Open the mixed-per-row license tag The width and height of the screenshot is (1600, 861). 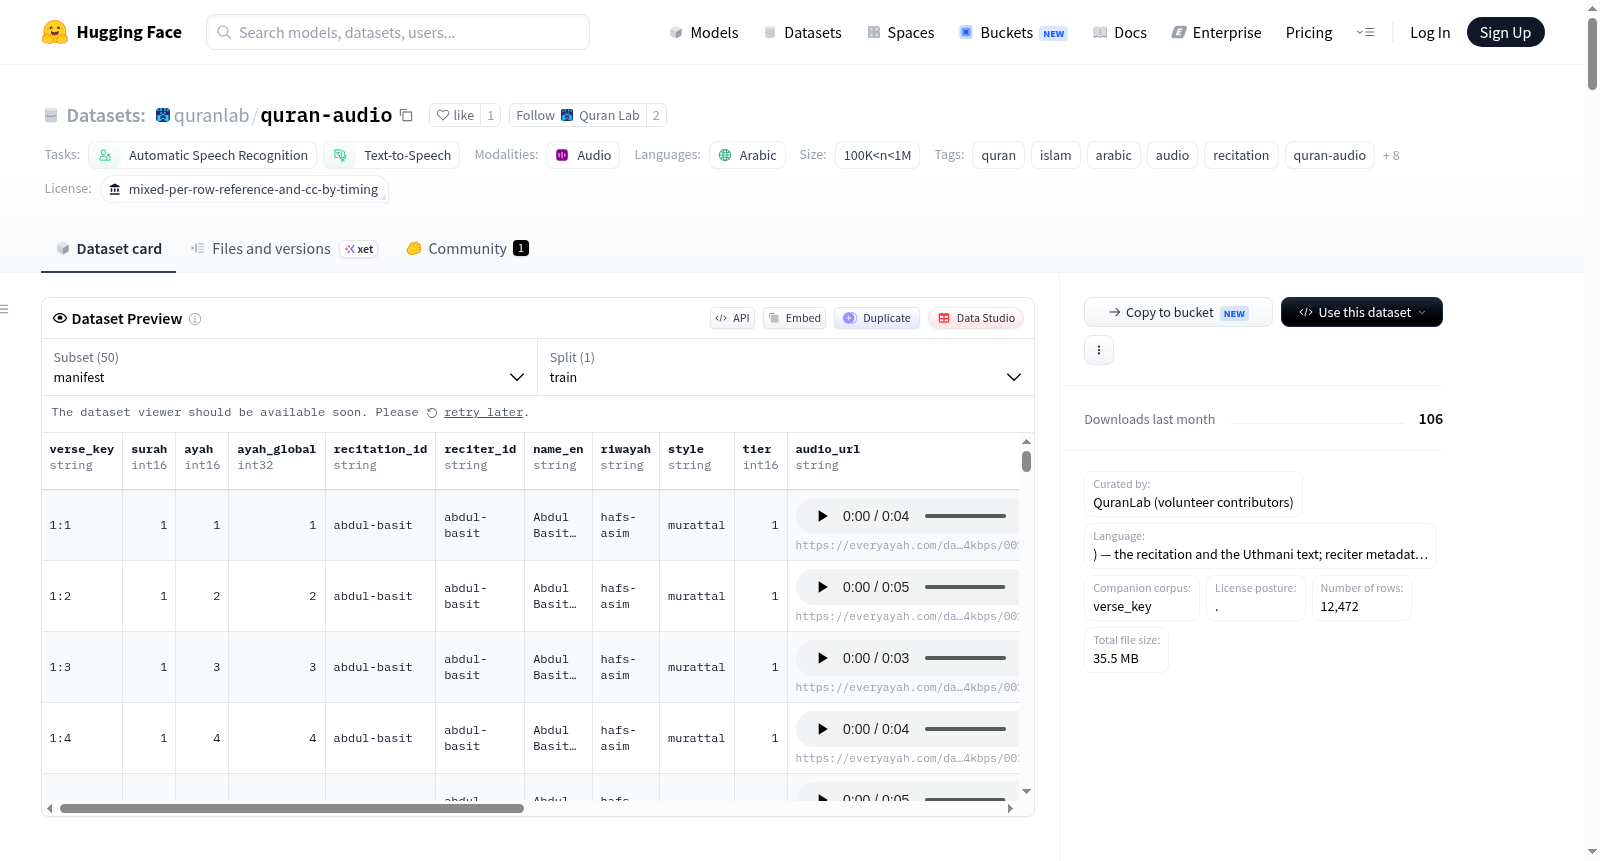tap(244, 189)
